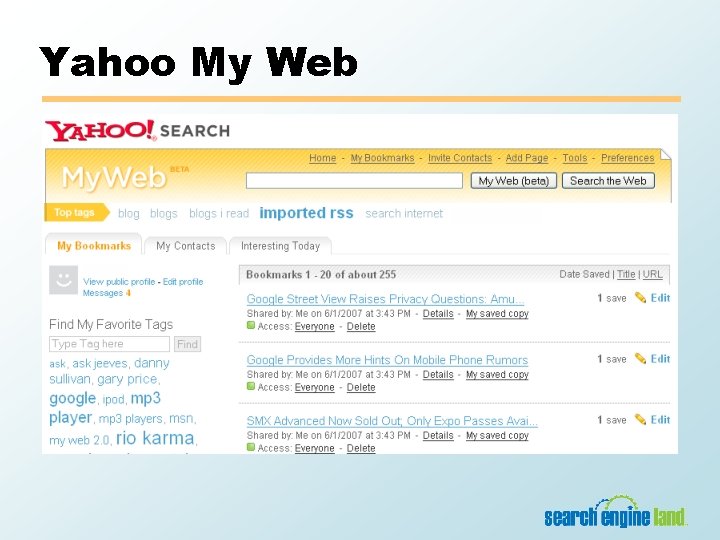Viewport: 720px width, 540px height.
Task: Click the 'Type Tag here' field
Action: point(109,344)
